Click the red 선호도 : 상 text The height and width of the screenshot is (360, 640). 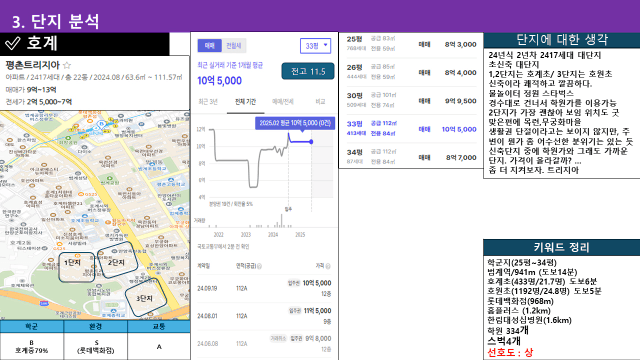point(510,352)
